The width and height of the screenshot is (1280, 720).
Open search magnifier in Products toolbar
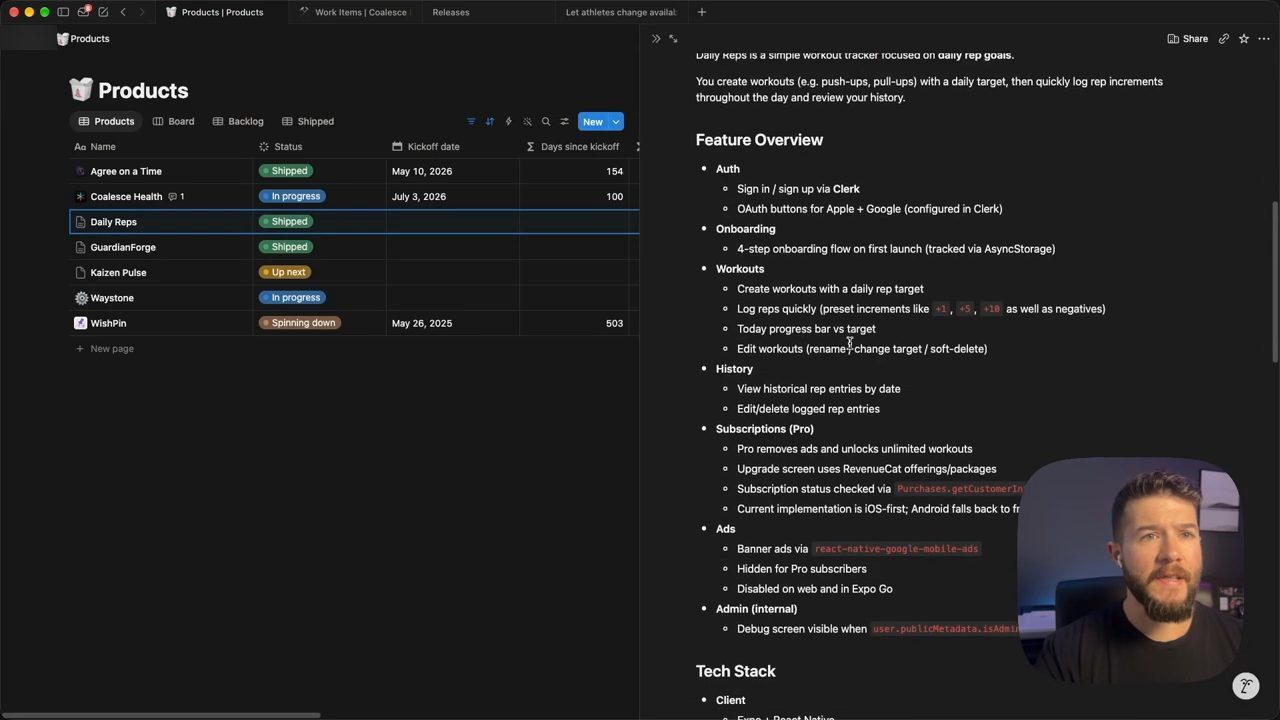pos(546,122)
